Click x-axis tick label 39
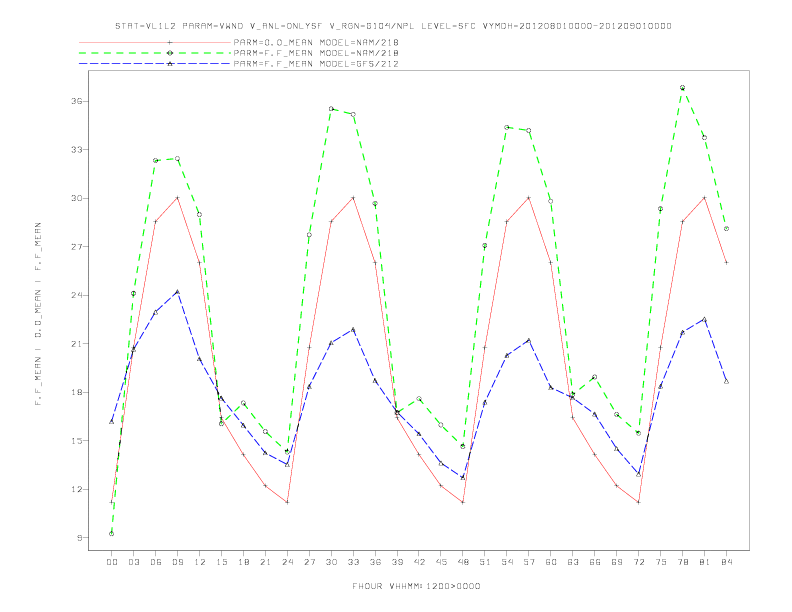Screen dimensions: 792x612 tap(397, 562)
